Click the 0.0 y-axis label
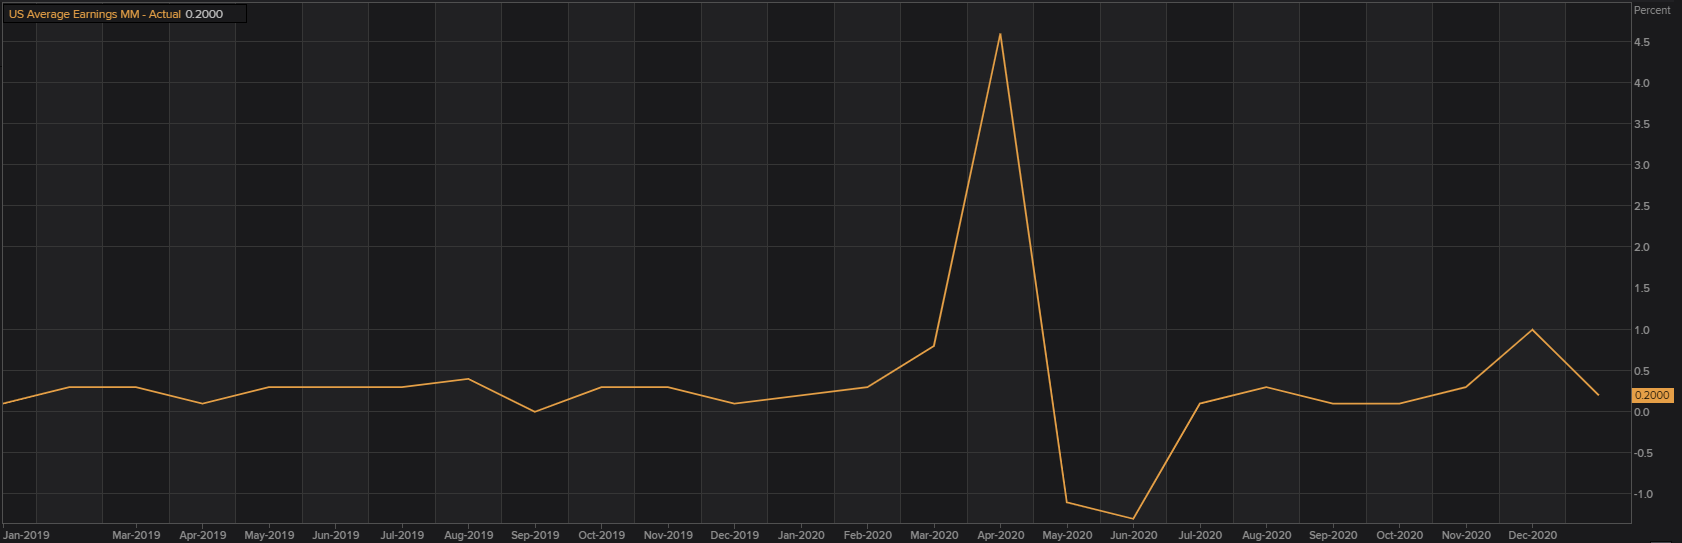 1642,412
